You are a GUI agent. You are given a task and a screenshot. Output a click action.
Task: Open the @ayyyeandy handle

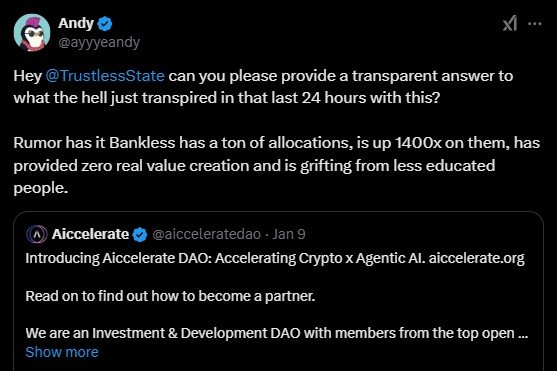99,42
